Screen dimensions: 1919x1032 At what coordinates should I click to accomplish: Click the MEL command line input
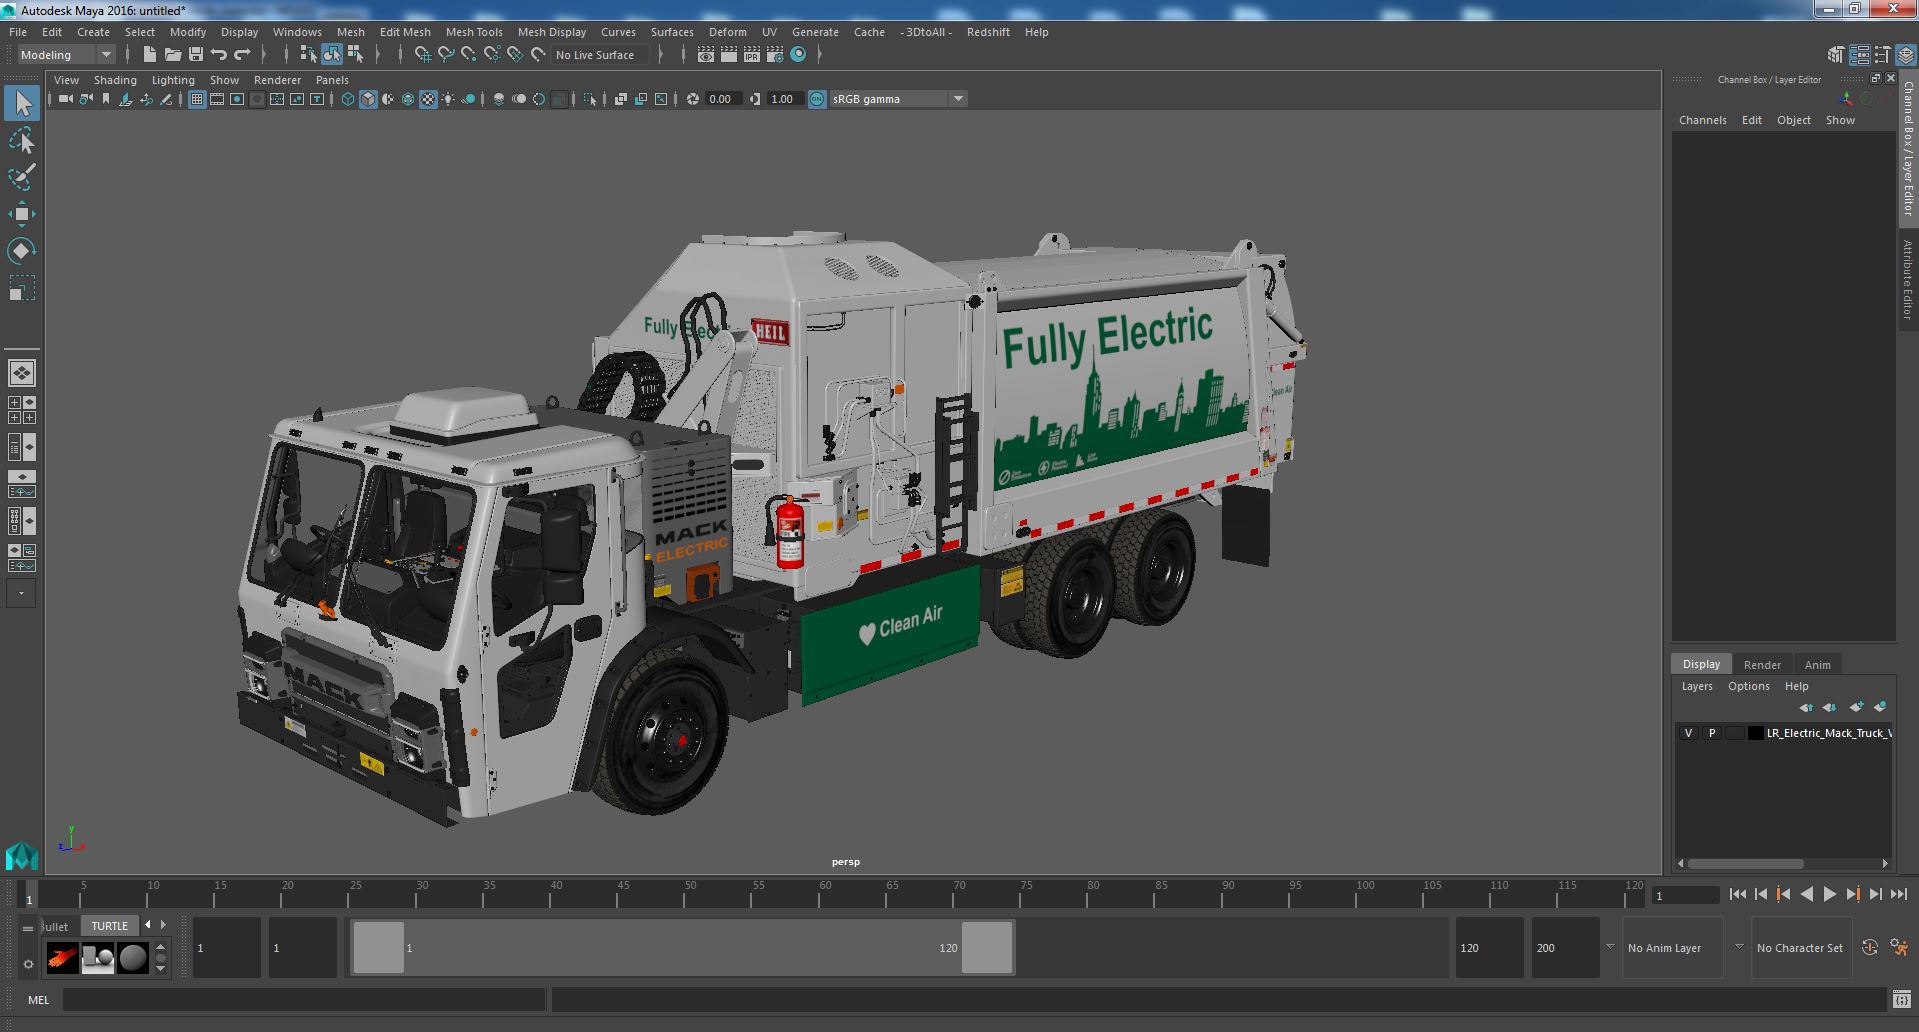[304, 999]
